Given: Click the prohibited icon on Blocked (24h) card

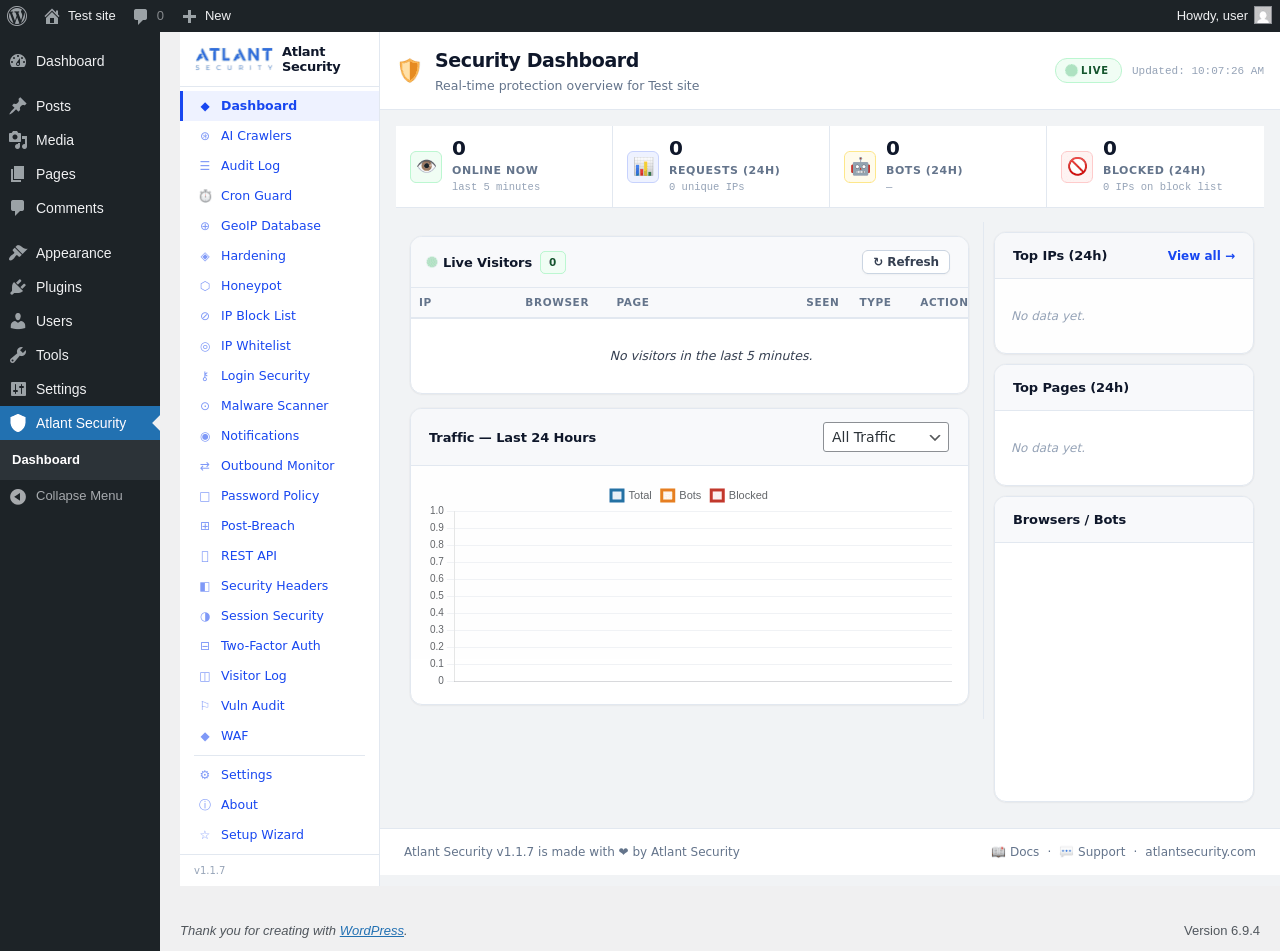Looking at the screenshot, I should 1077,167.
